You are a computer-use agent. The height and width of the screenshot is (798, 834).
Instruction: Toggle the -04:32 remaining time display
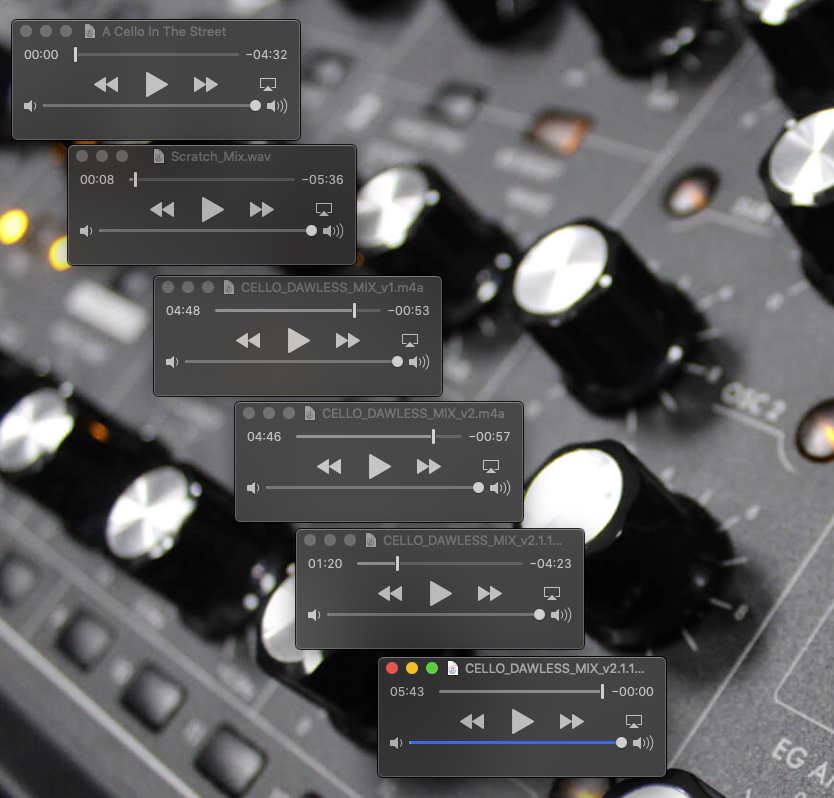click(x=266, y=55)
